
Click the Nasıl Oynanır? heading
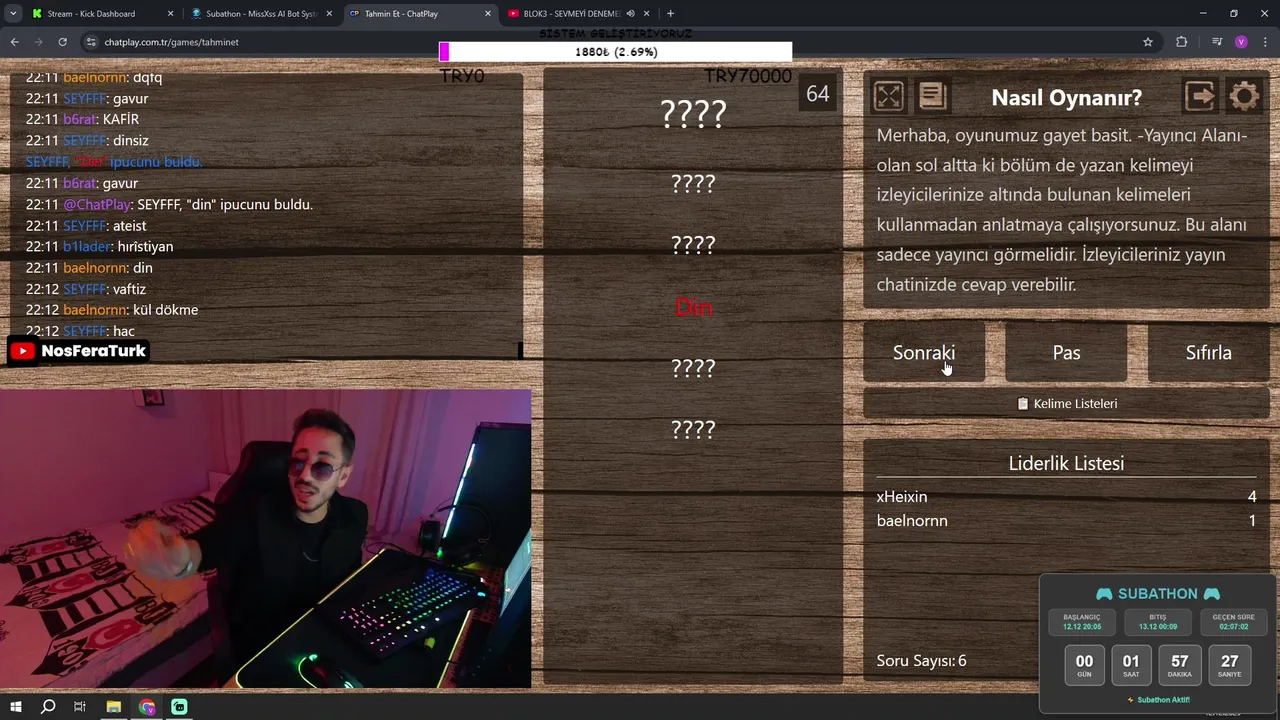[1066, 97]
